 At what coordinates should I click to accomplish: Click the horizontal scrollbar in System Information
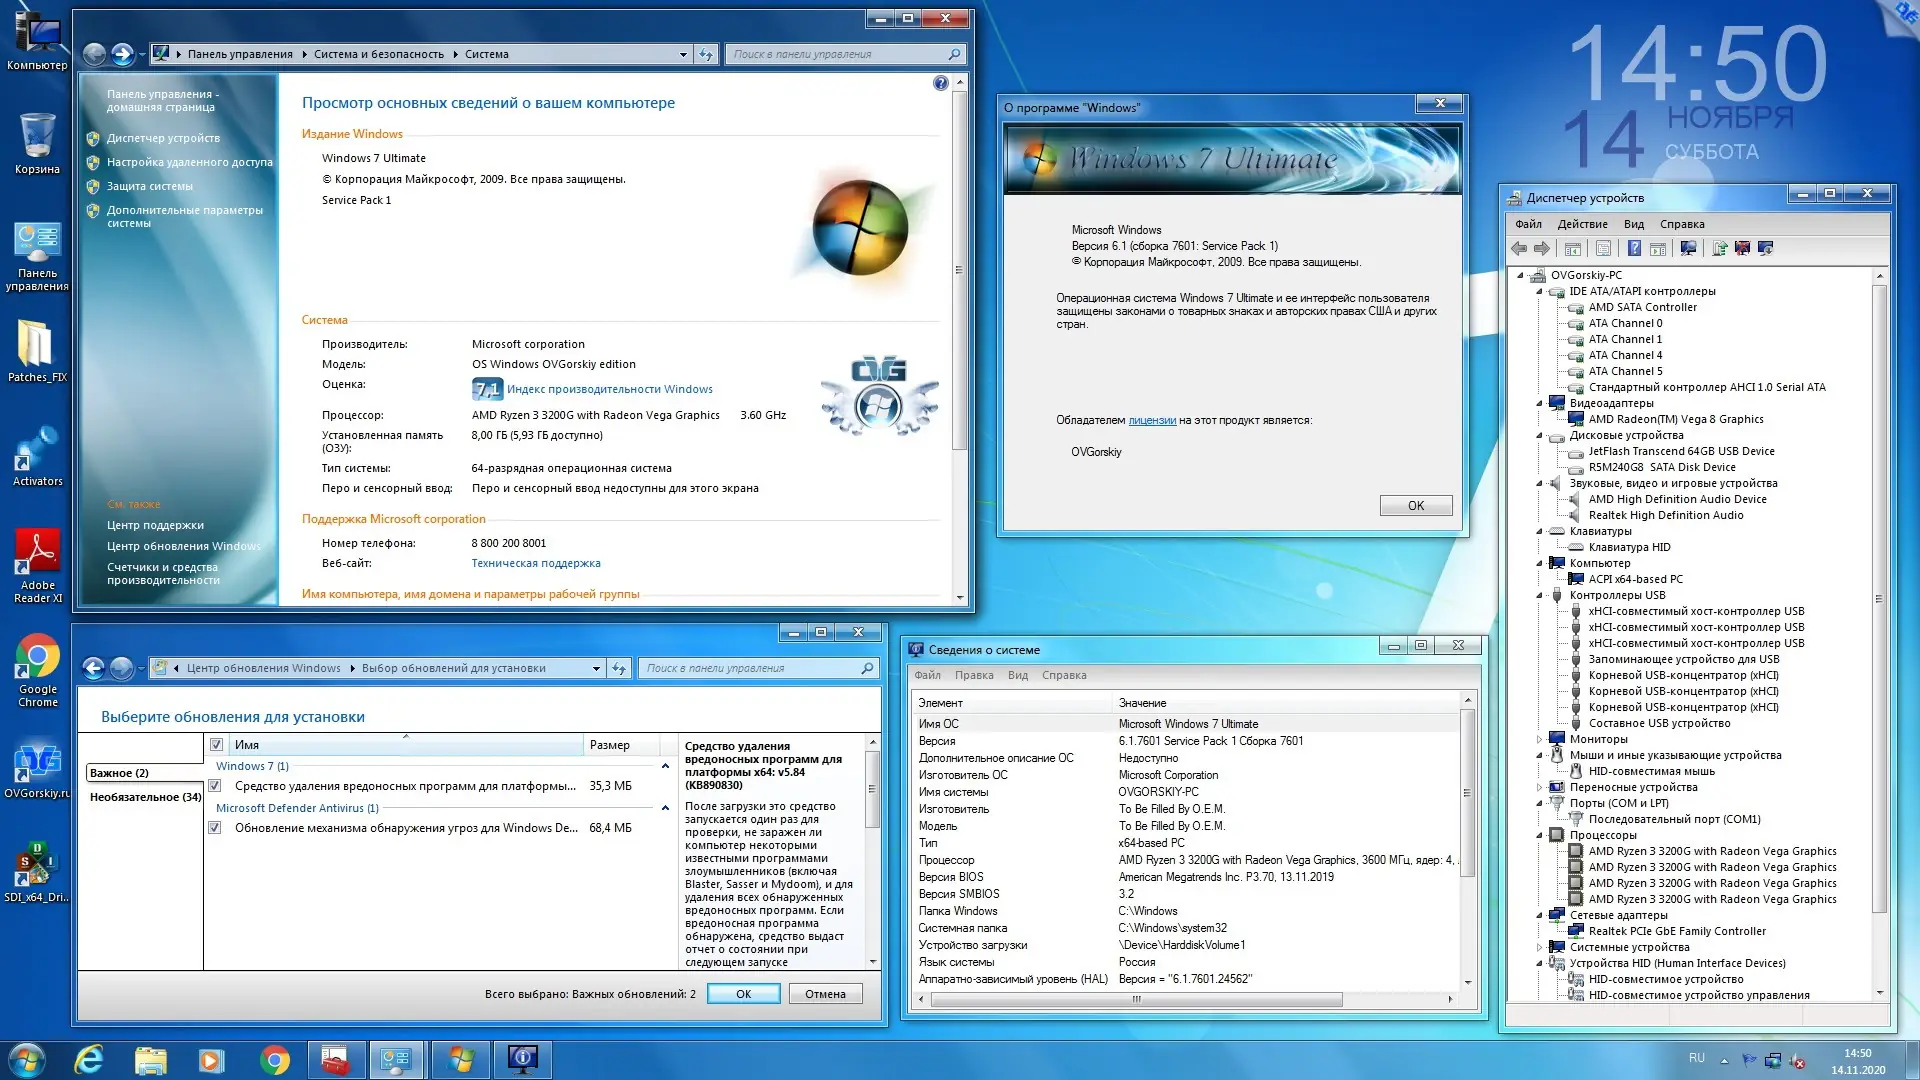coord(1136,999)
